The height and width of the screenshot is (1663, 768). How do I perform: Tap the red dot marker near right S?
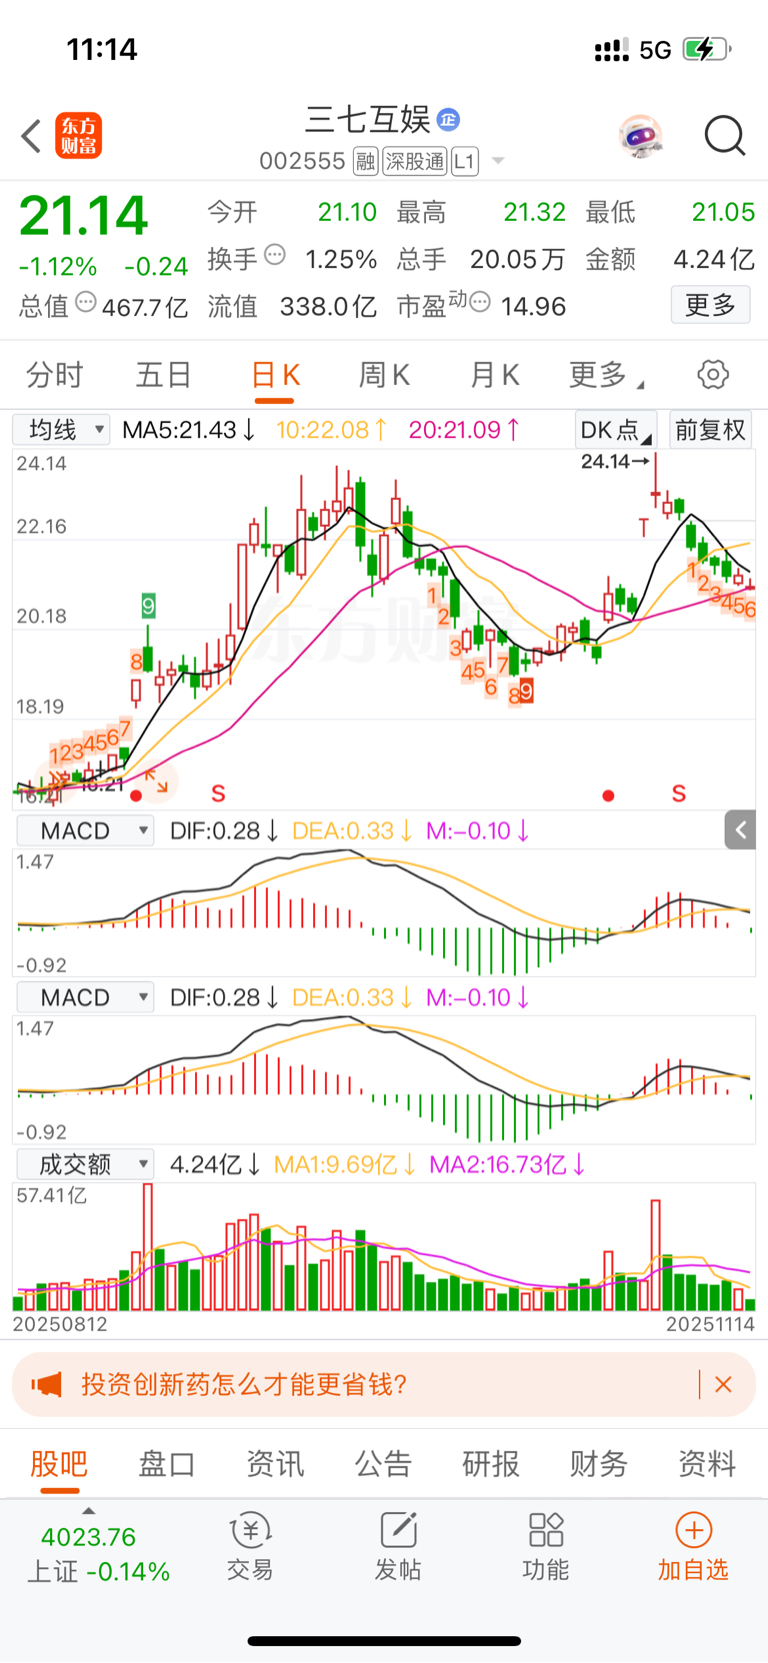(x=608, y=796)
